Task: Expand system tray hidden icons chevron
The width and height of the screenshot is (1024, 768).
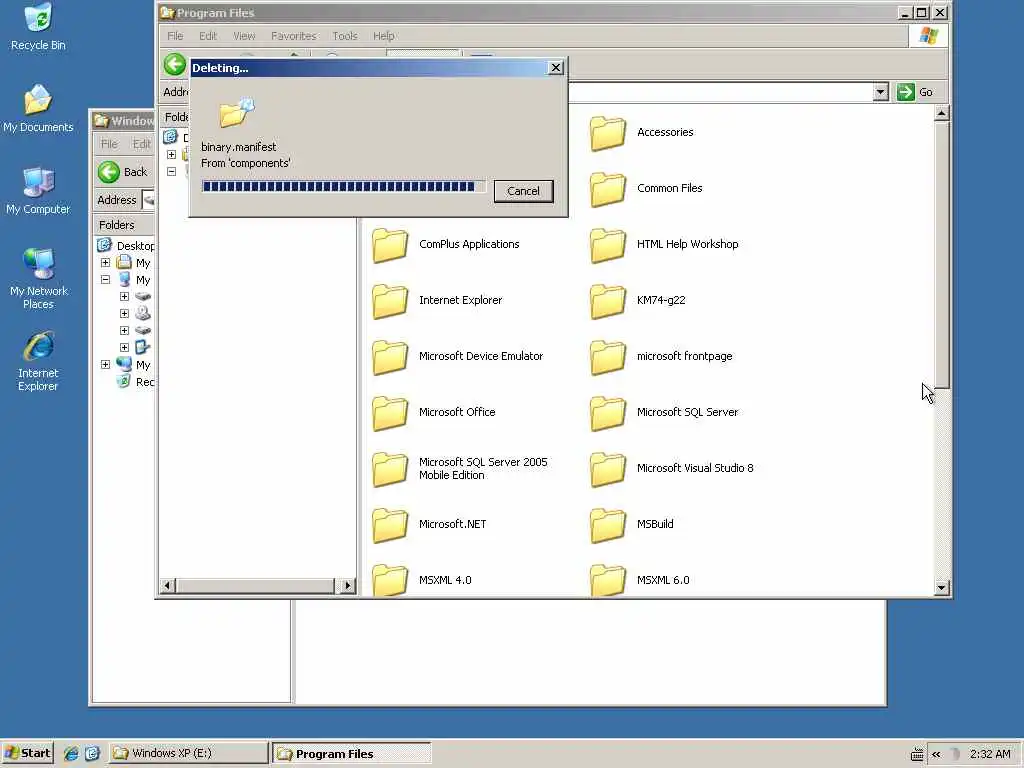Action: [x=936, y=754]
